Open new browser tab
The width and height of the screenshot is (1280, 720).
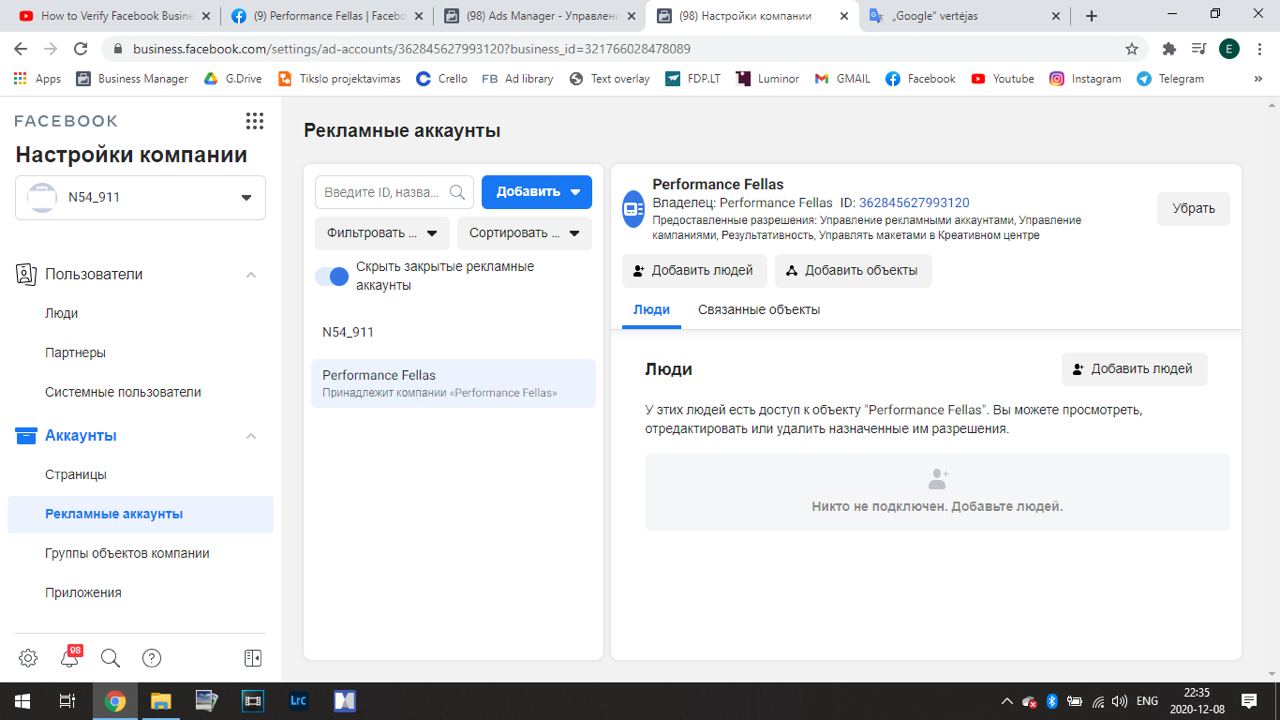coord(1091,16)
